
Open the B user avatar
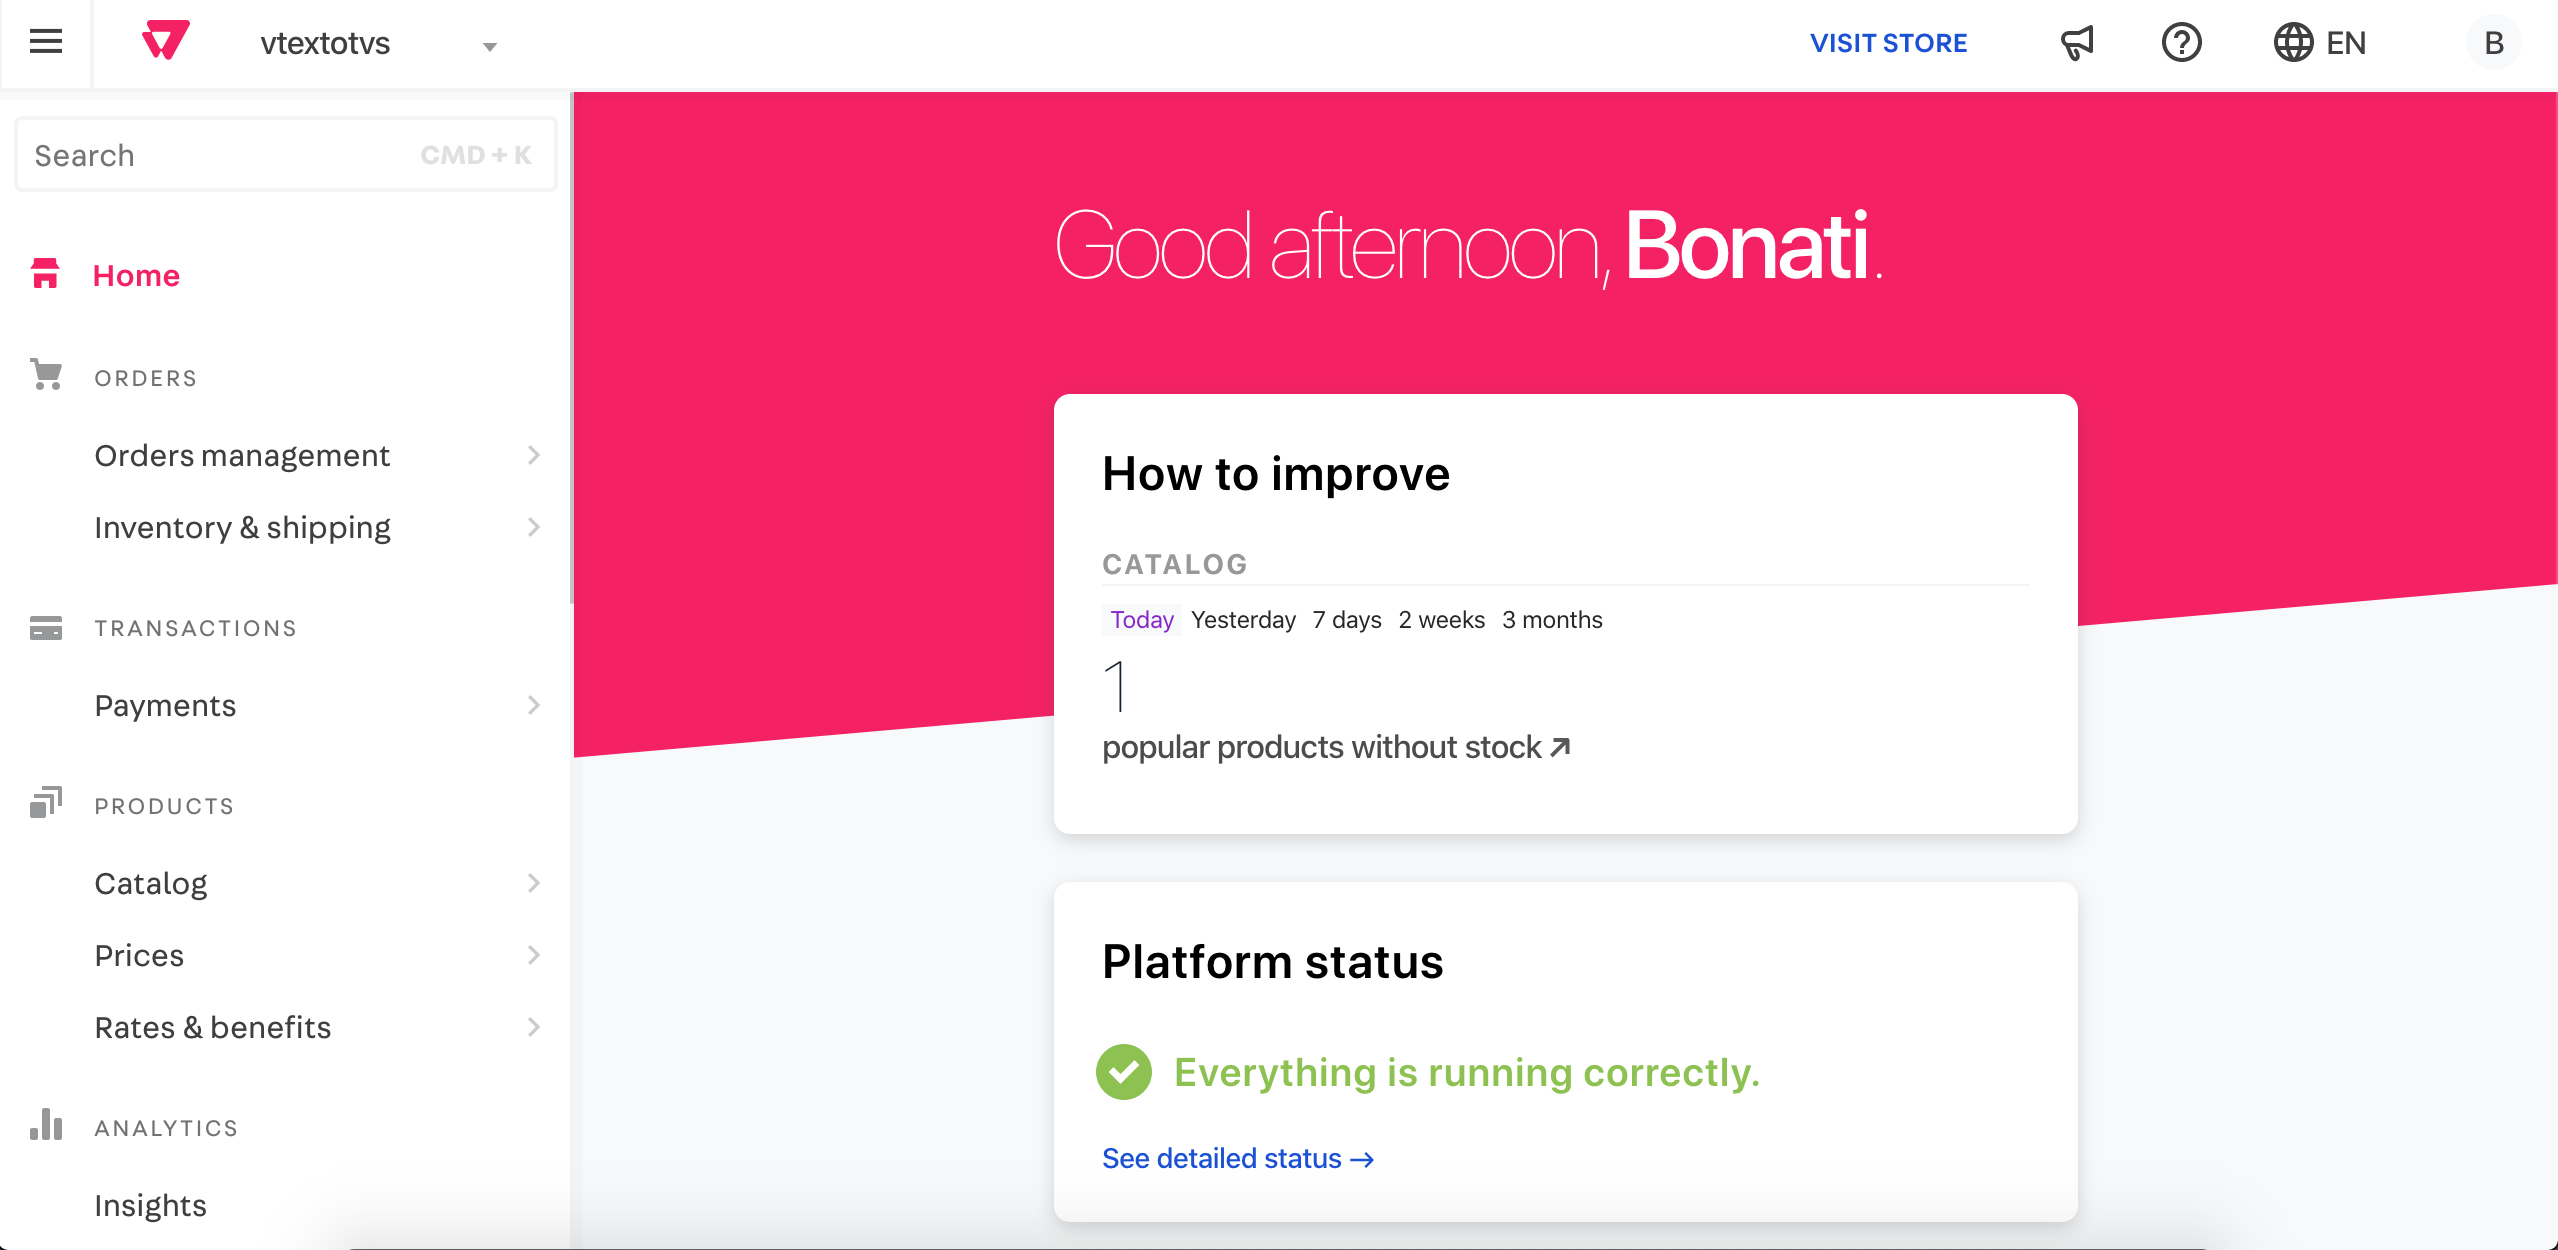pos(2493,43)
